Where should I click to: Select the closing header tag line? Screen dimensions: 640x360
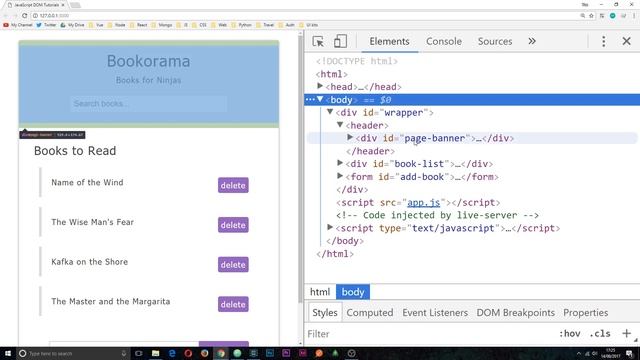pyautogui.click(x=370, y=151)
